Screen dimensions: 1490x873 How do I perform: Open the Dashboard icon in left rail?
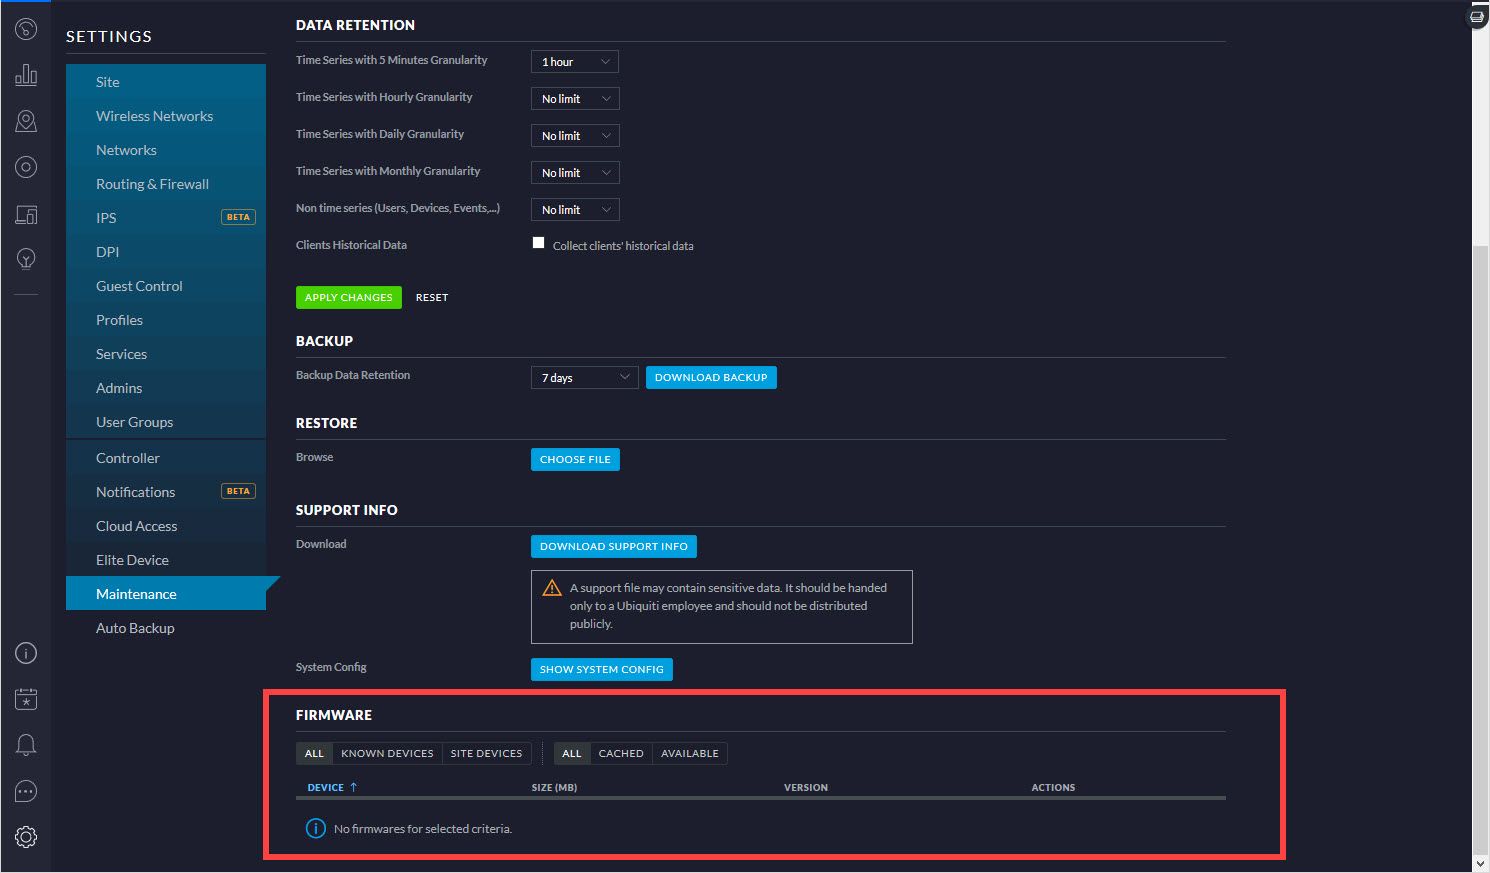[x=26, y=29]
